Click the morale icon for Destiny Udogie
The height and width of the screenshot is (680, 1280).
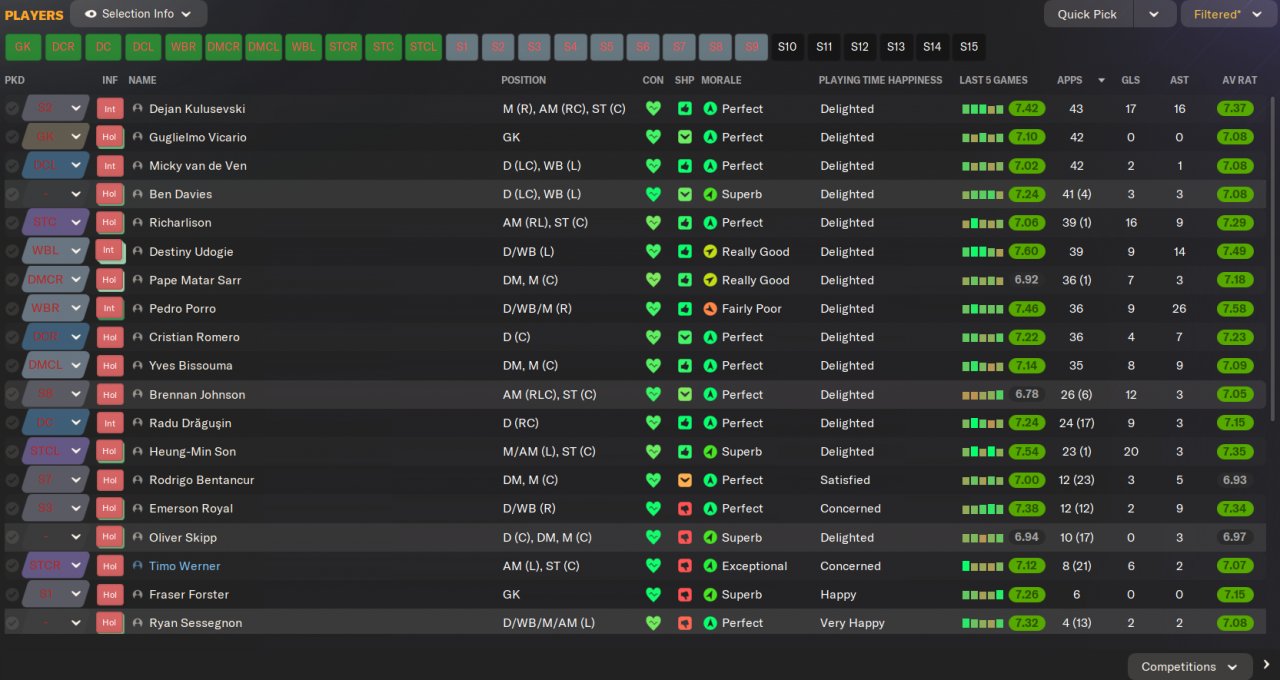710,252
